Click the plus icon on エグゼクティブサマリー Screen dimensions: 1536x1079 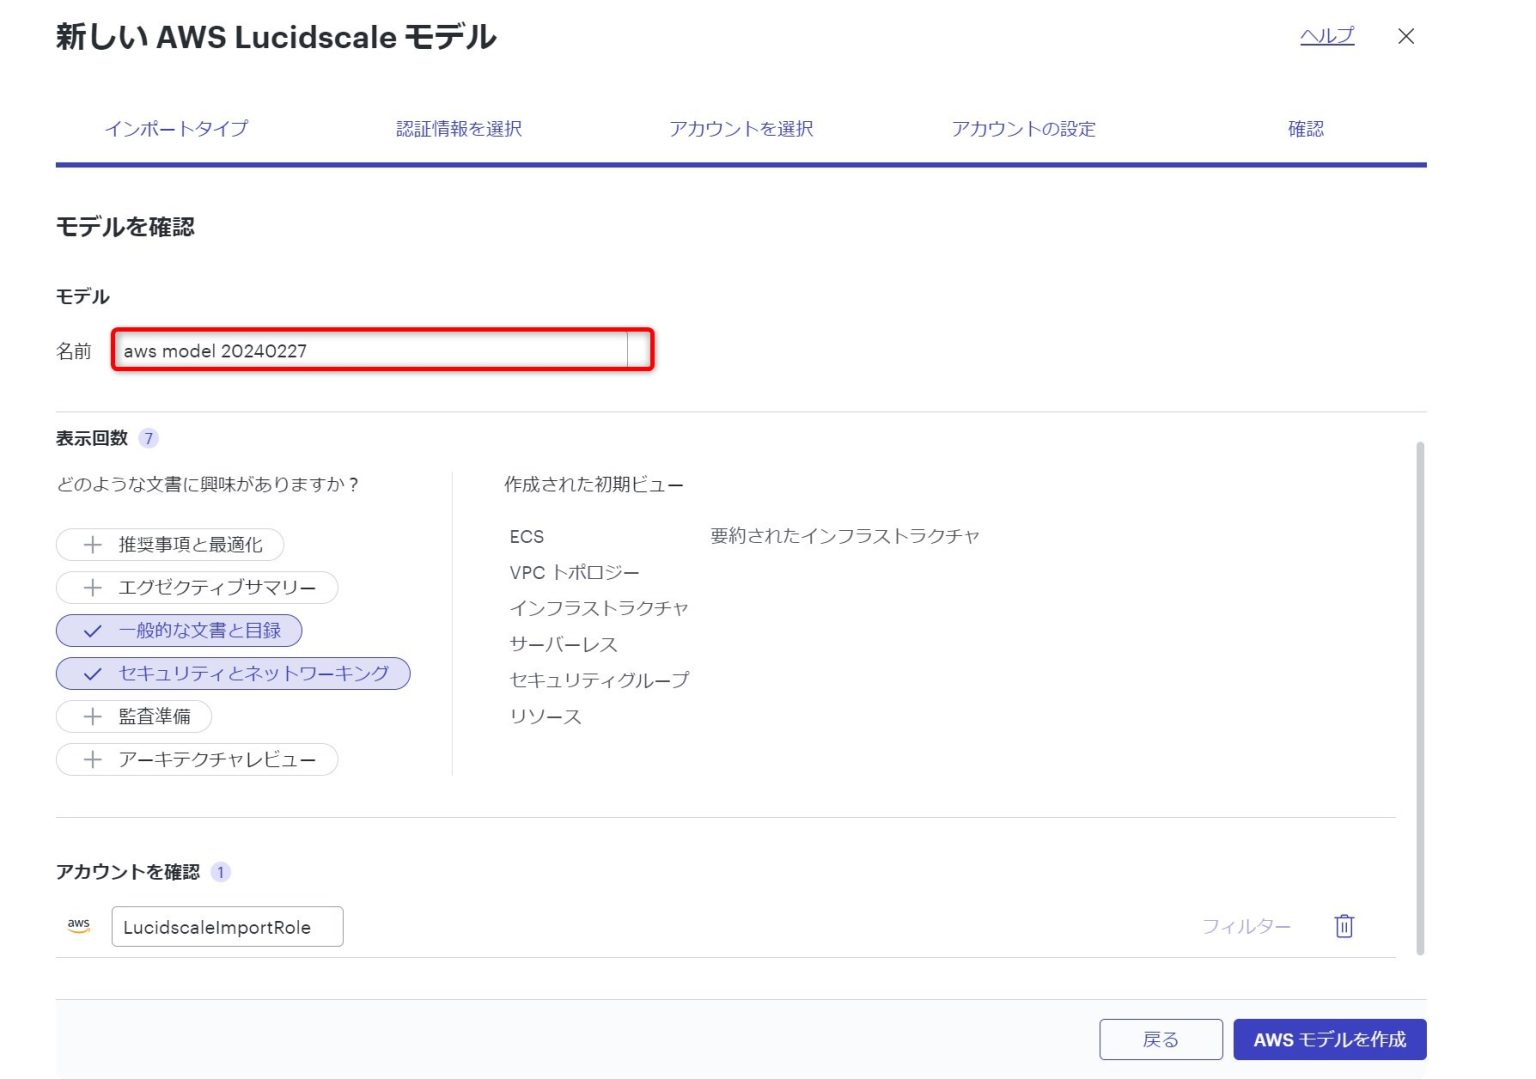[x=93, y=587]
